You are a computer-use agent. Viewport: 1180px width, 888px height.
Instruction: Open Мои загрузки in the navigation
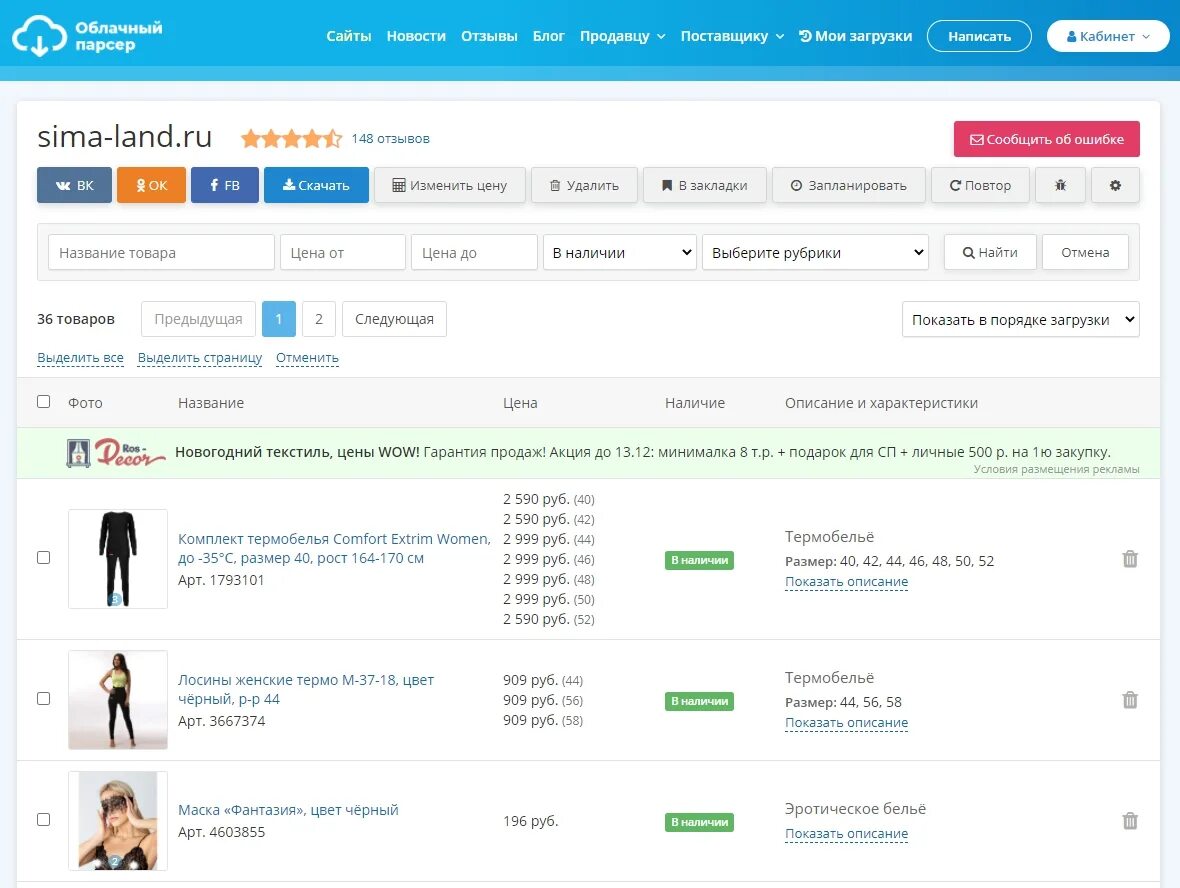click(856, 36)
